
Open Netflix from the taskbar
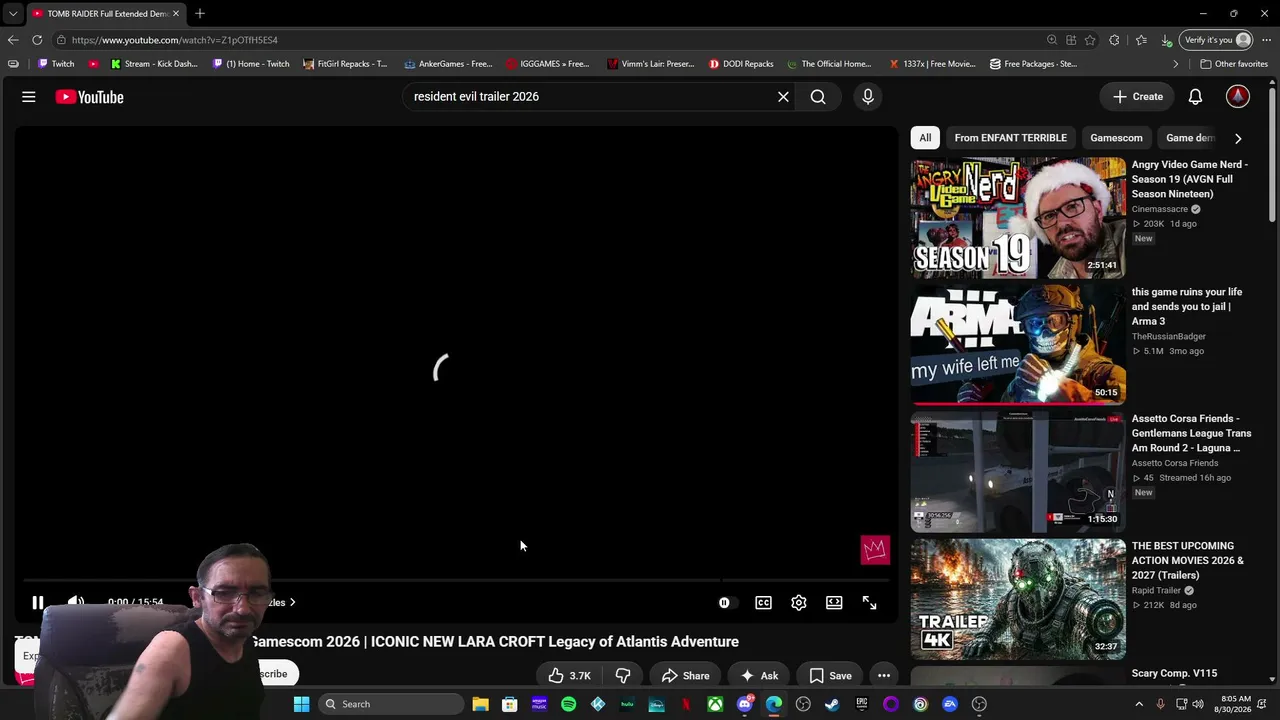pyautogui.click(x=686, y=704)
